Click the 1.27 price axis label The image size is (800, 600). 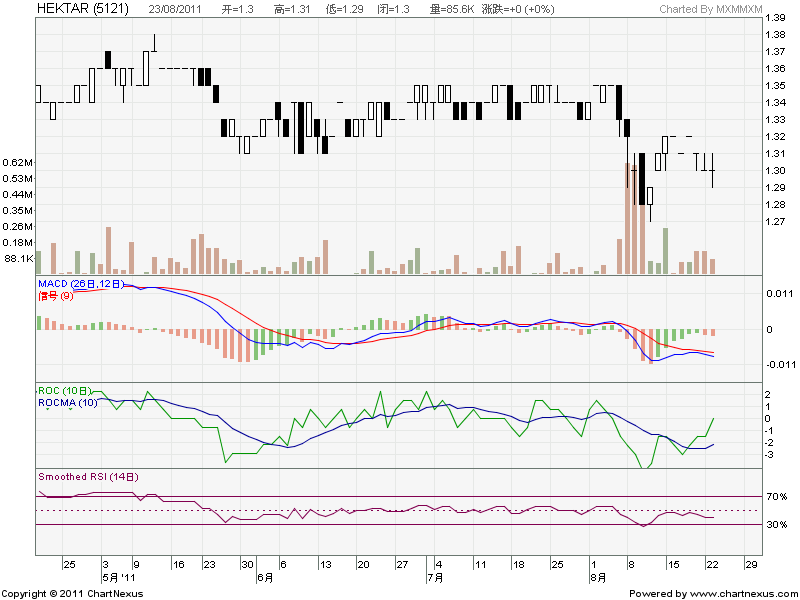(x=775, y=222)
